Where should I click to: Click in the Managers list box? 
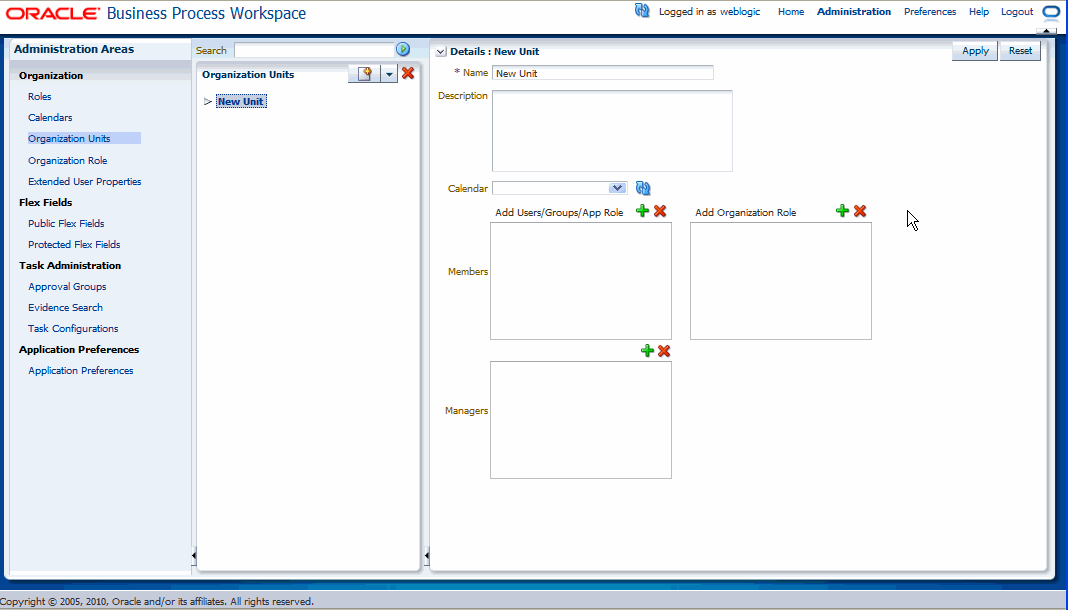581,420
